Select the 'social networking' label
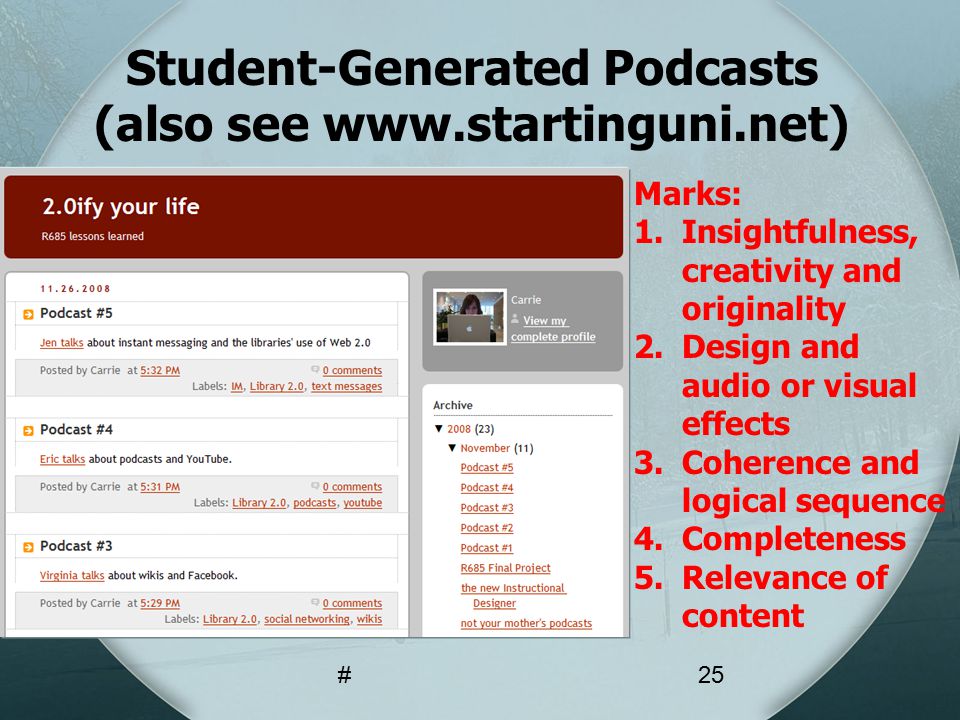This screenshot has width=960, height=720. click(307, 619)
